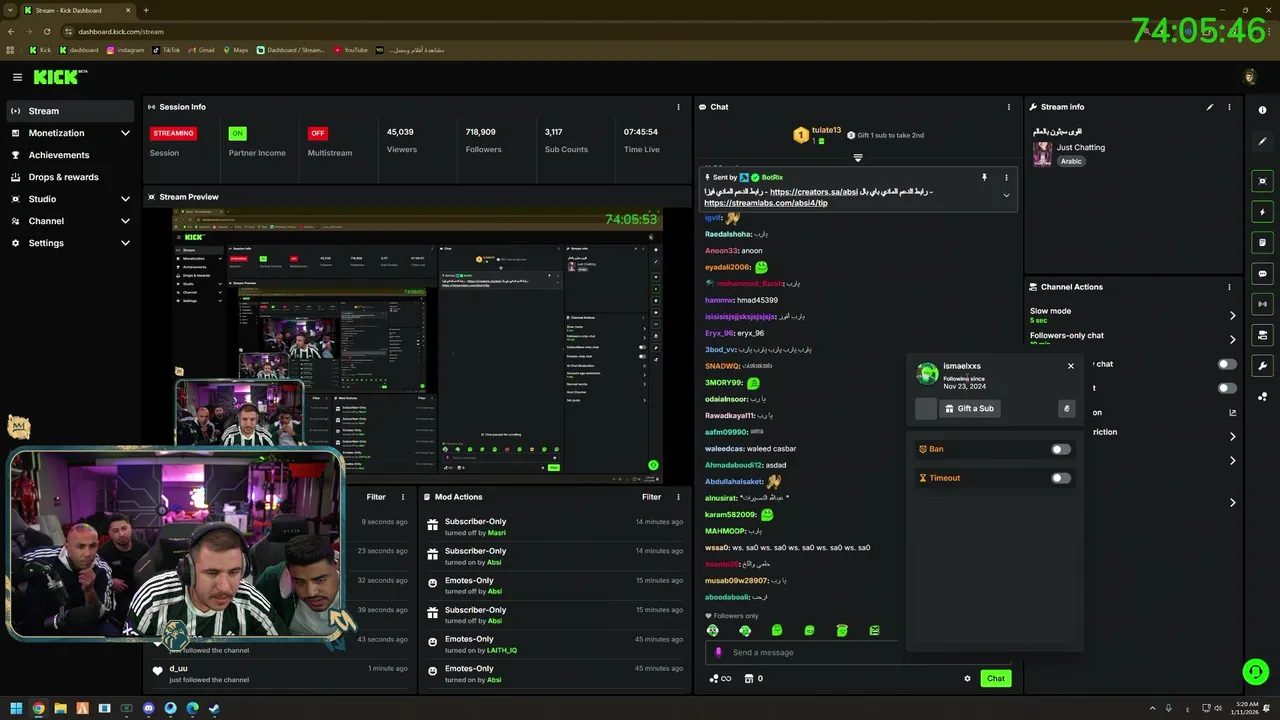Select Stream in sidebar

(70, 111)
